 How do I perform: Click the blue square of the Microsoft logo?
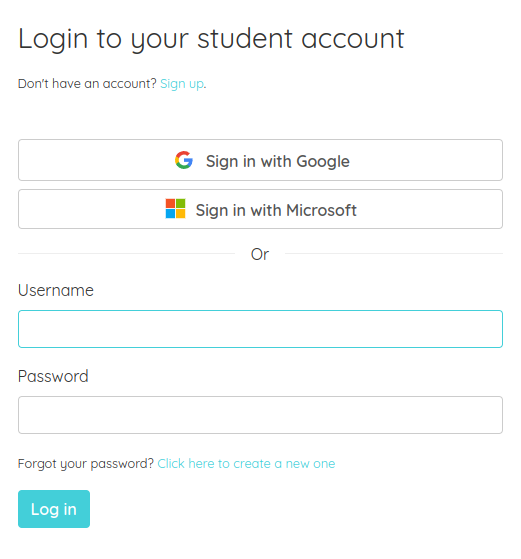point(170,214)
